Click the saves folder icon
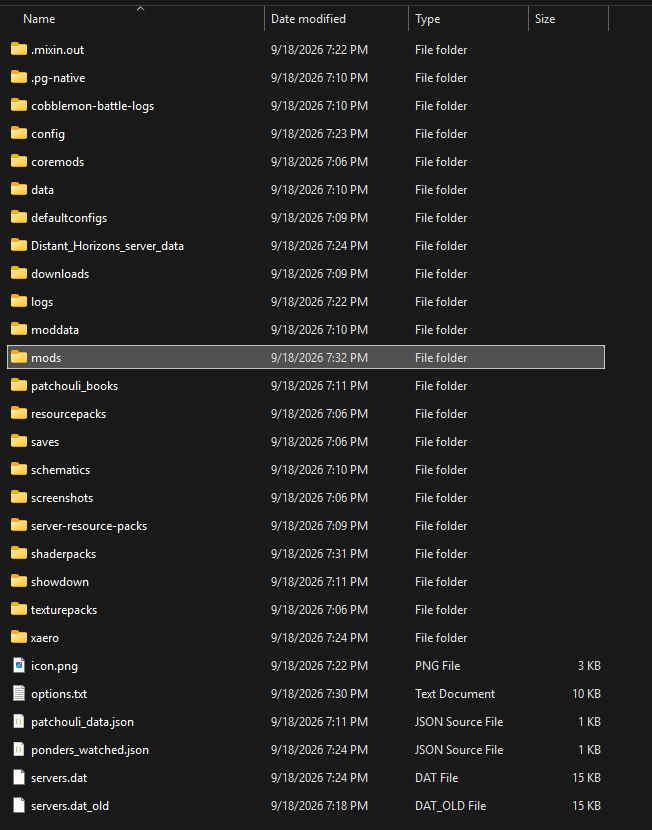652x830 pixels. (19, 441)
